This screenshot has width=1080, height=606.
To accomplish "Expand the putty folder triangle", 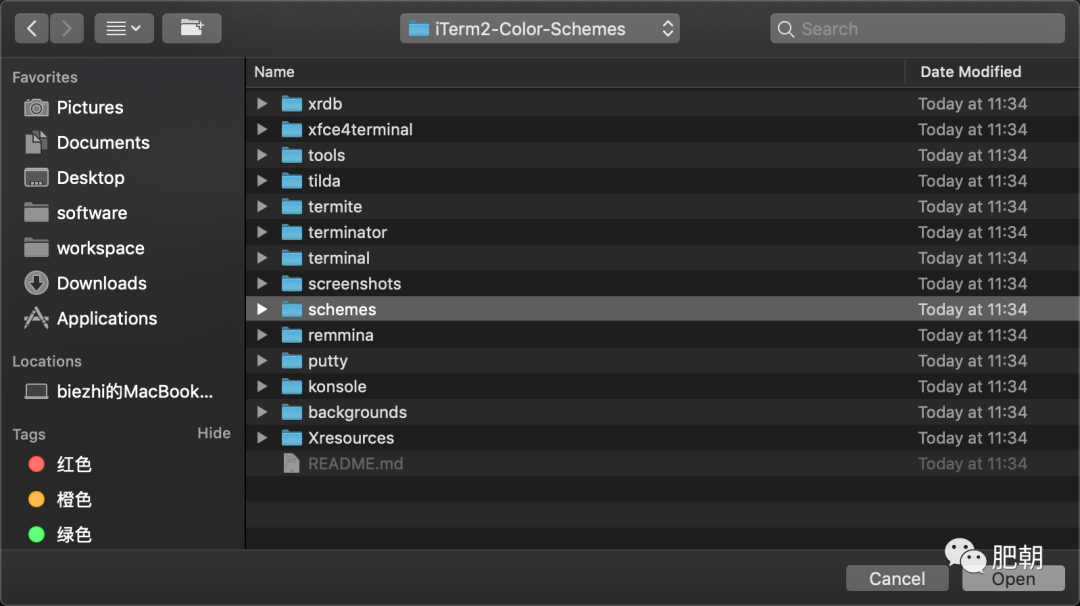I will pyautogui.click(x=262, y=361).
